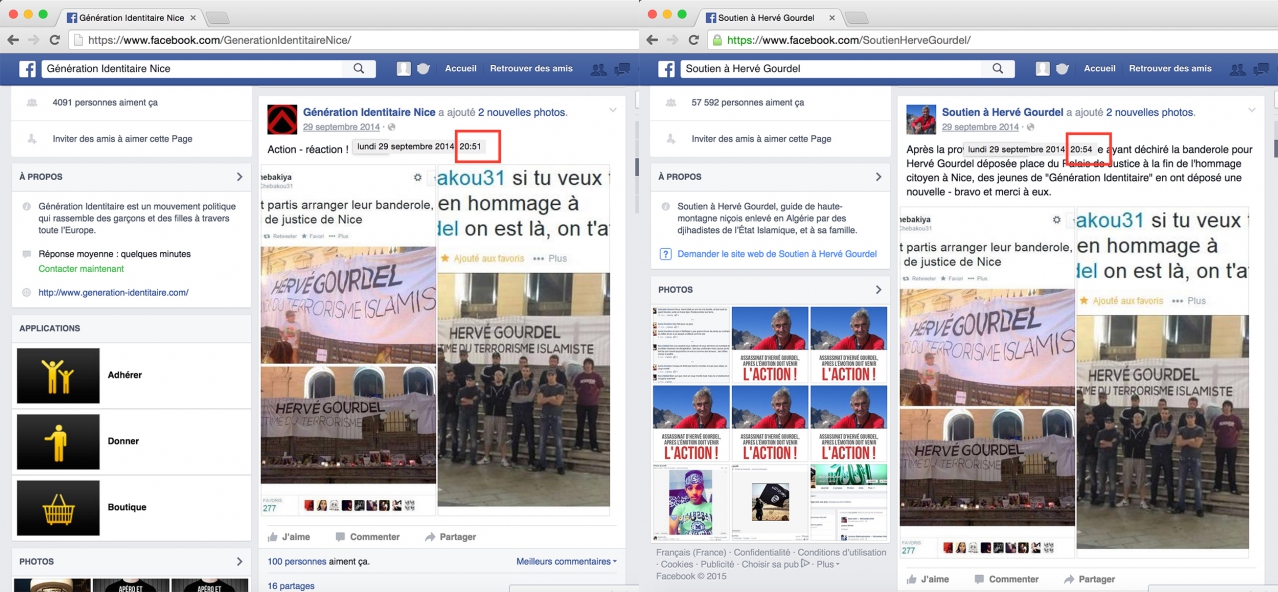Click the right window address bar

993,40
